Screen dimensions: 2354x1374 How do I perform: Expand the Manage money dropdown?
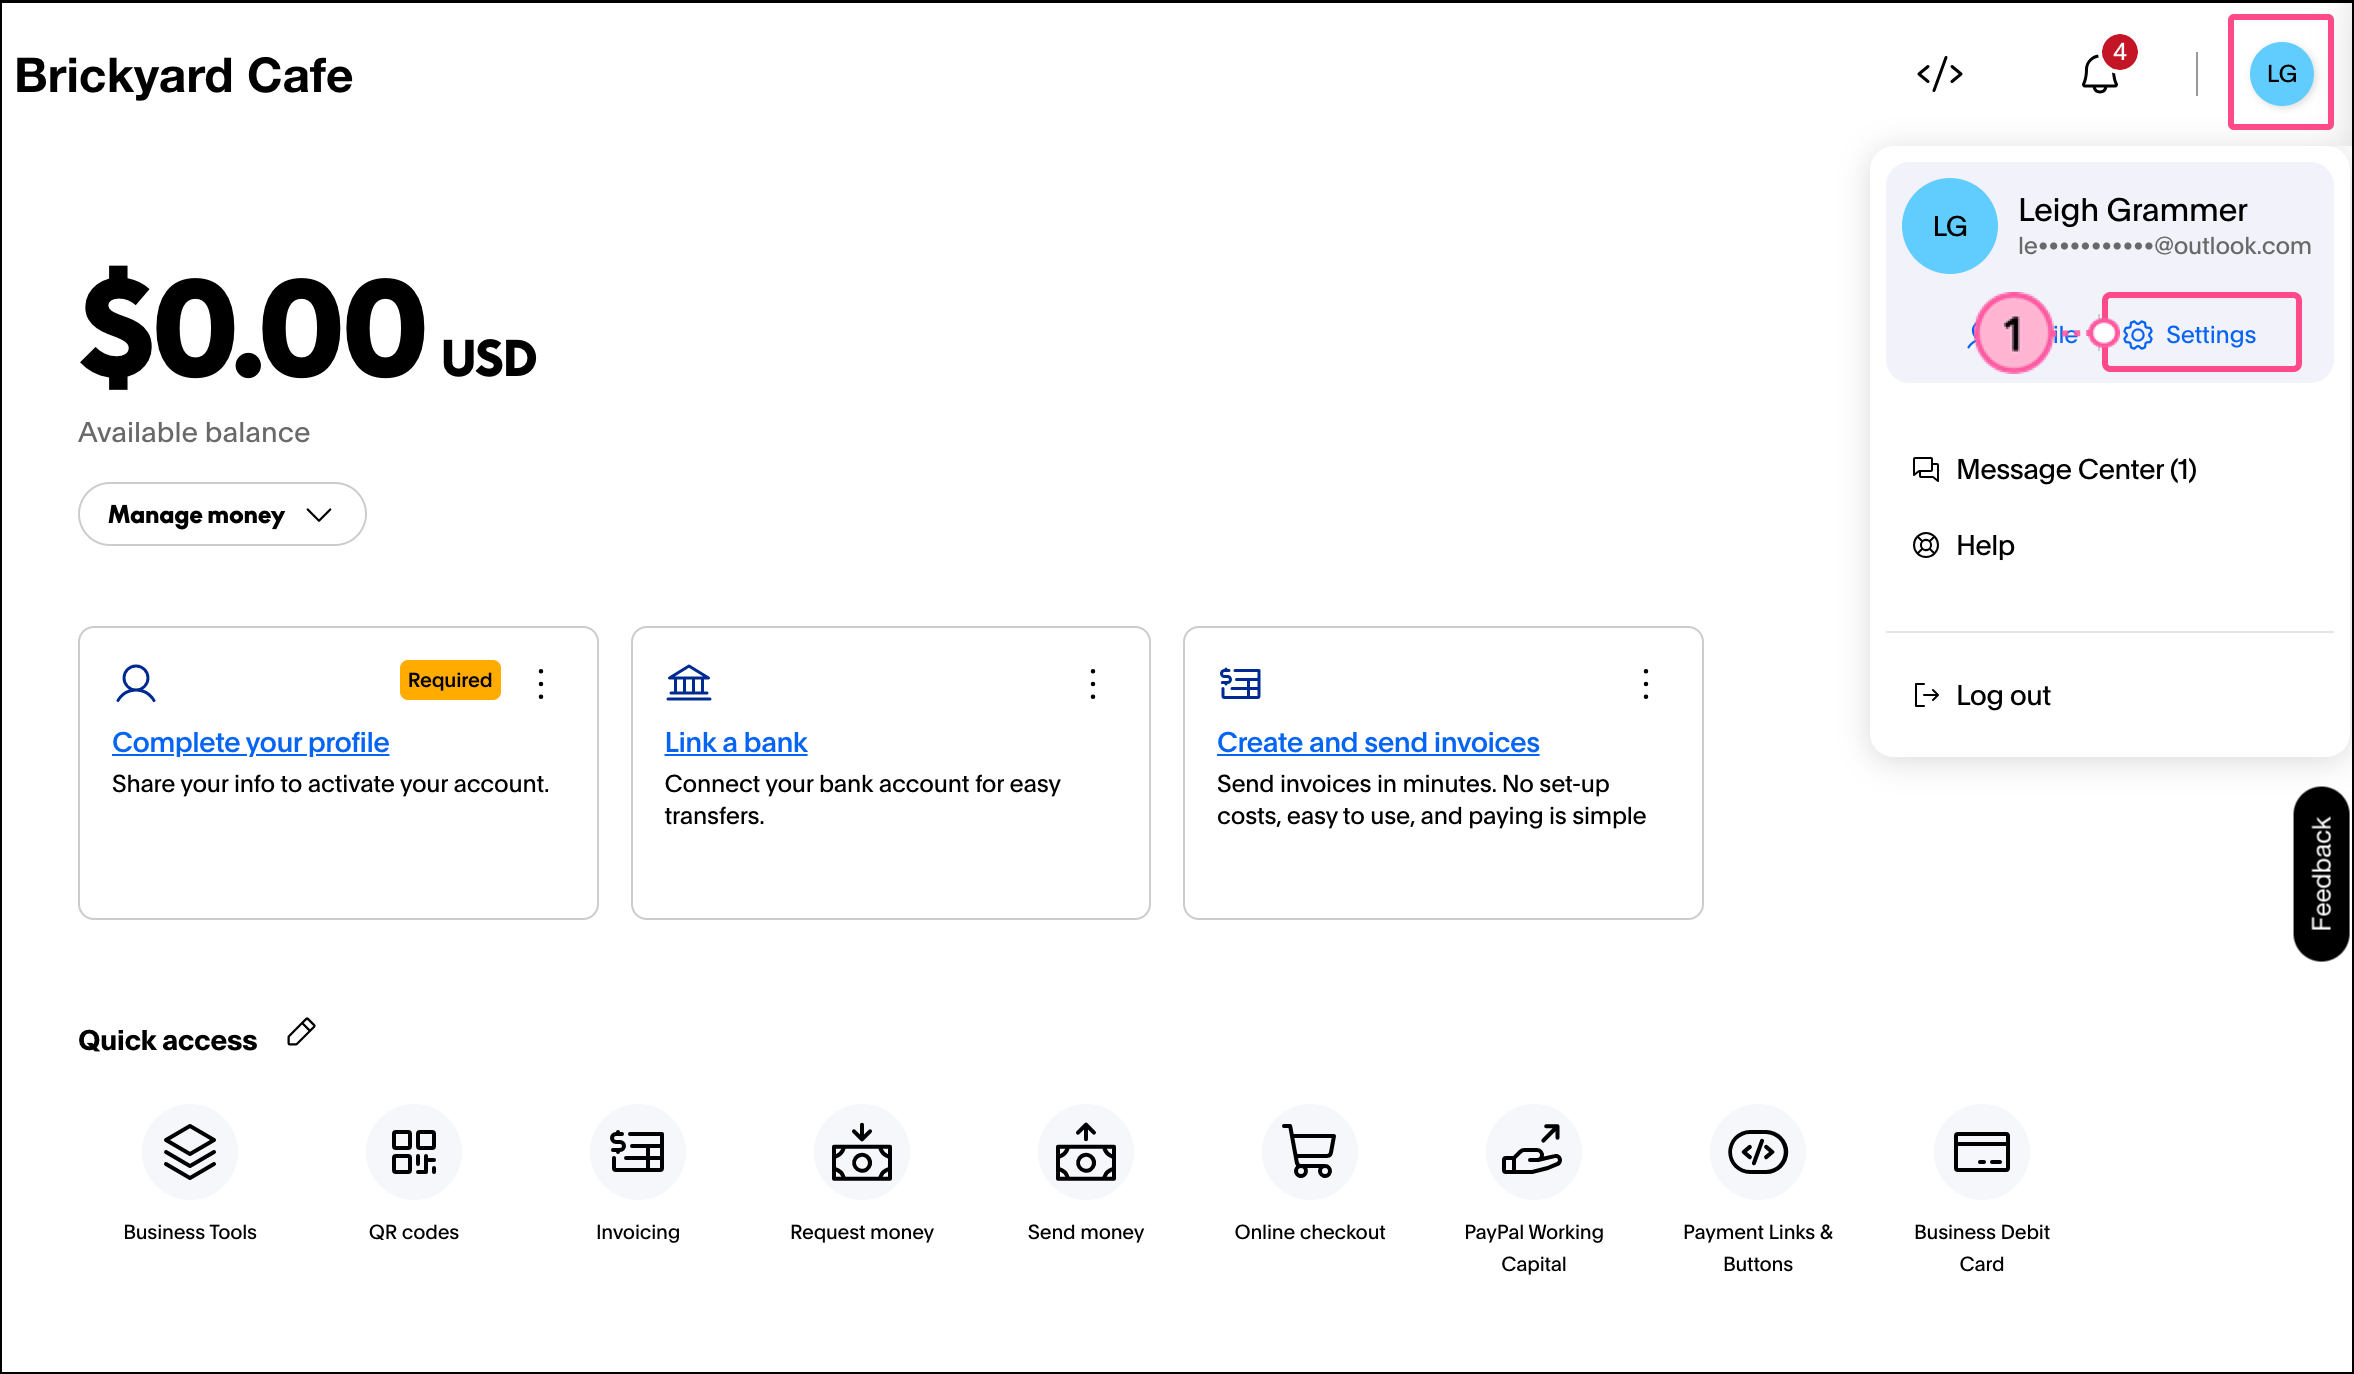click(x=222, y=514)
